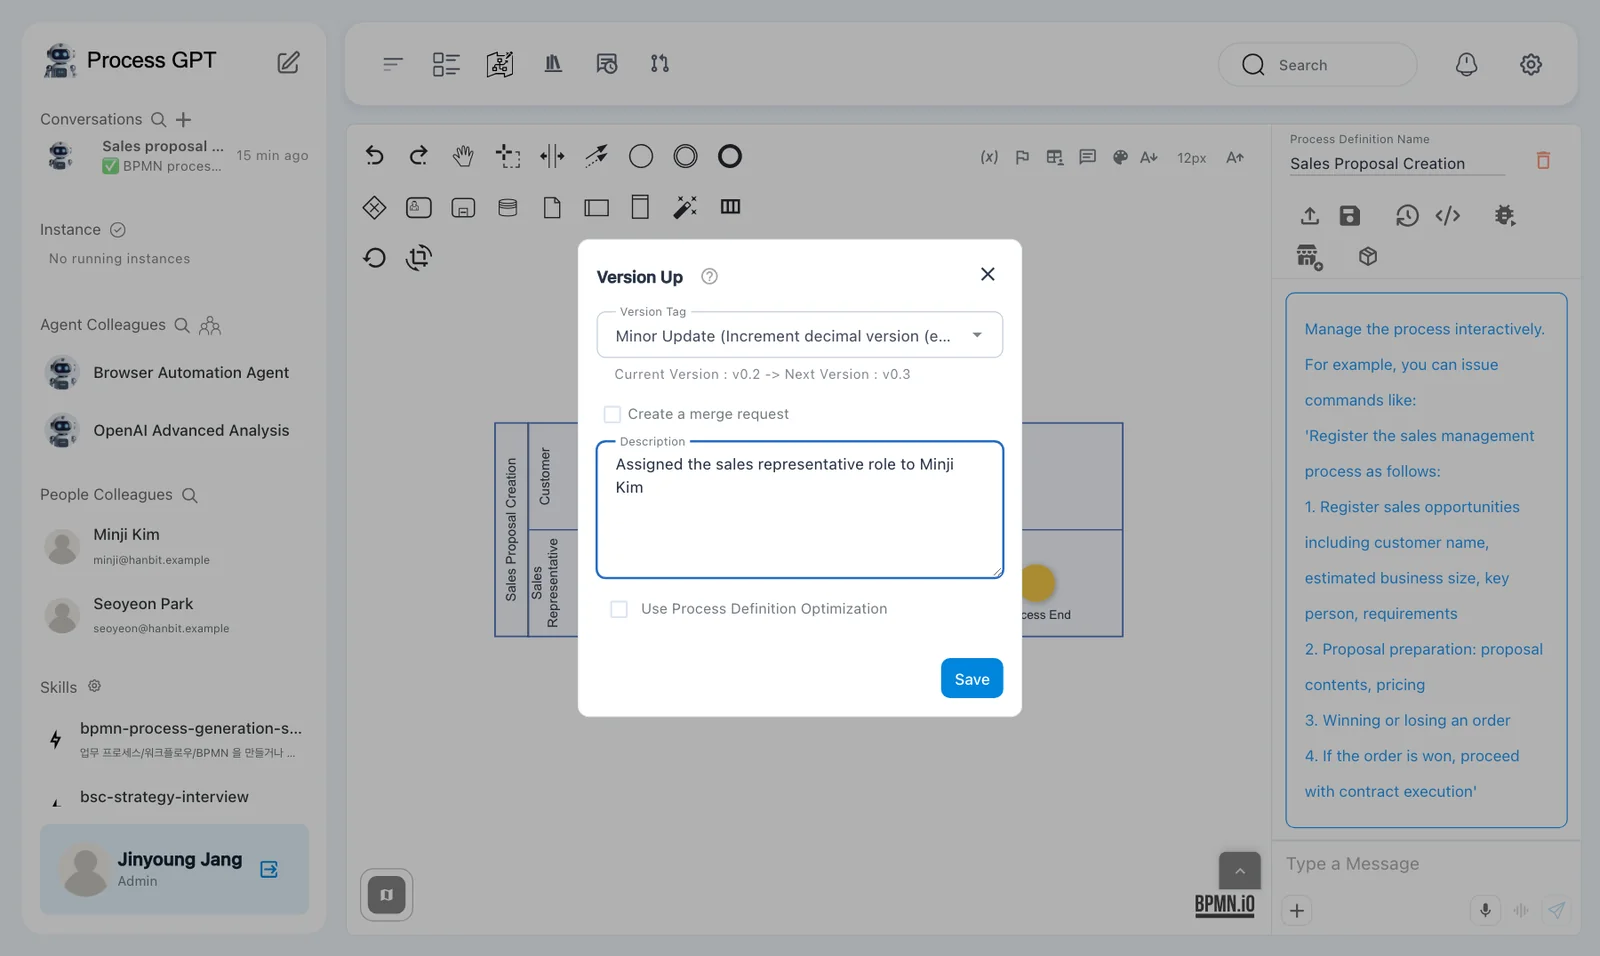The height and width of the screenshot is (956, 1600).
Task: Open the top bar list menu icon
Action: pyautogui.click(x=393, y=64)
